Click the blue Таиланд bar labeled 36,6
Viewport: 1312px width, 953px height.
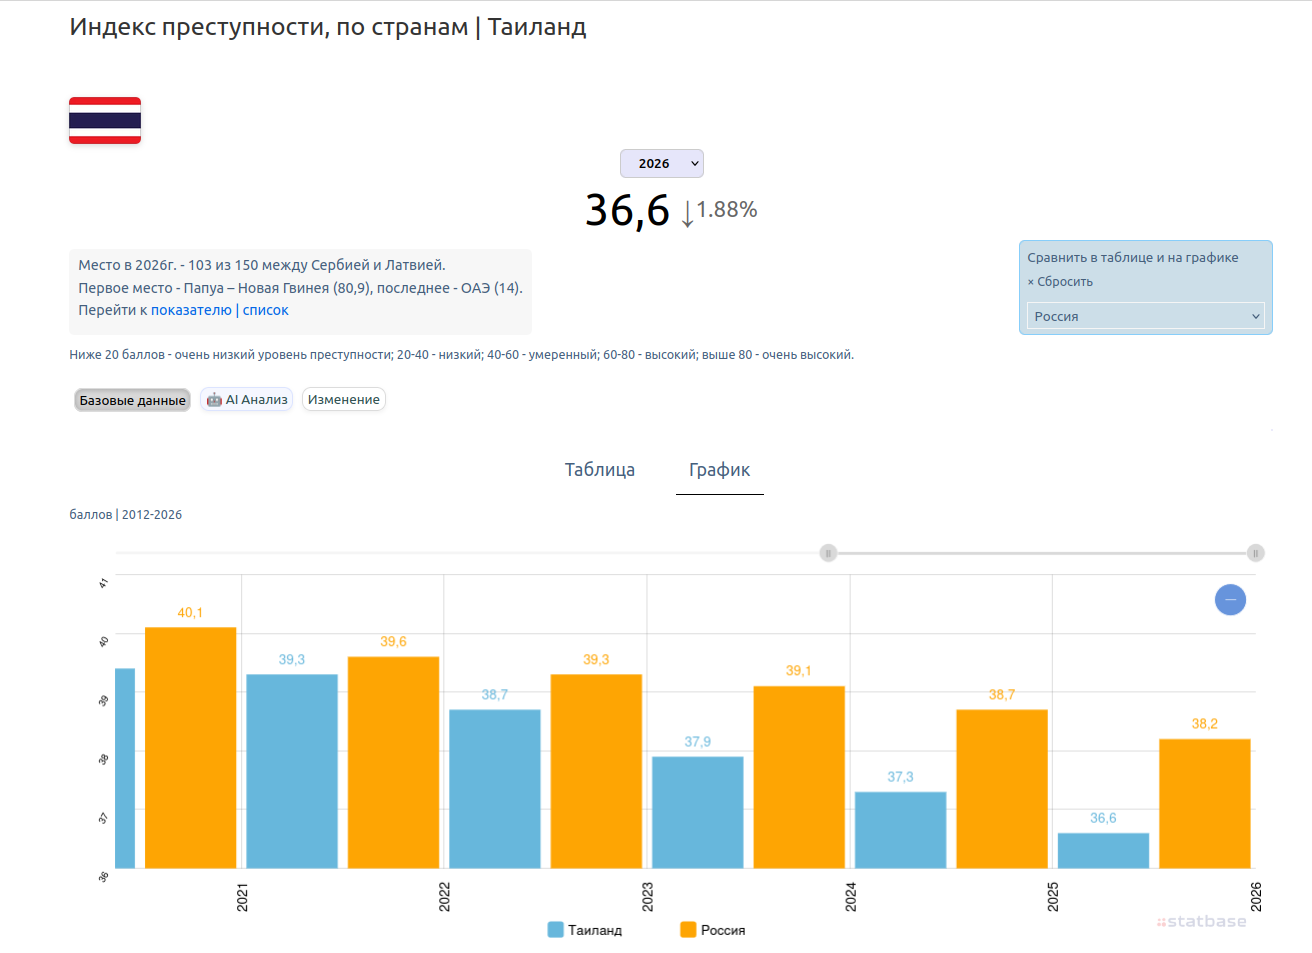[1103, 850]
